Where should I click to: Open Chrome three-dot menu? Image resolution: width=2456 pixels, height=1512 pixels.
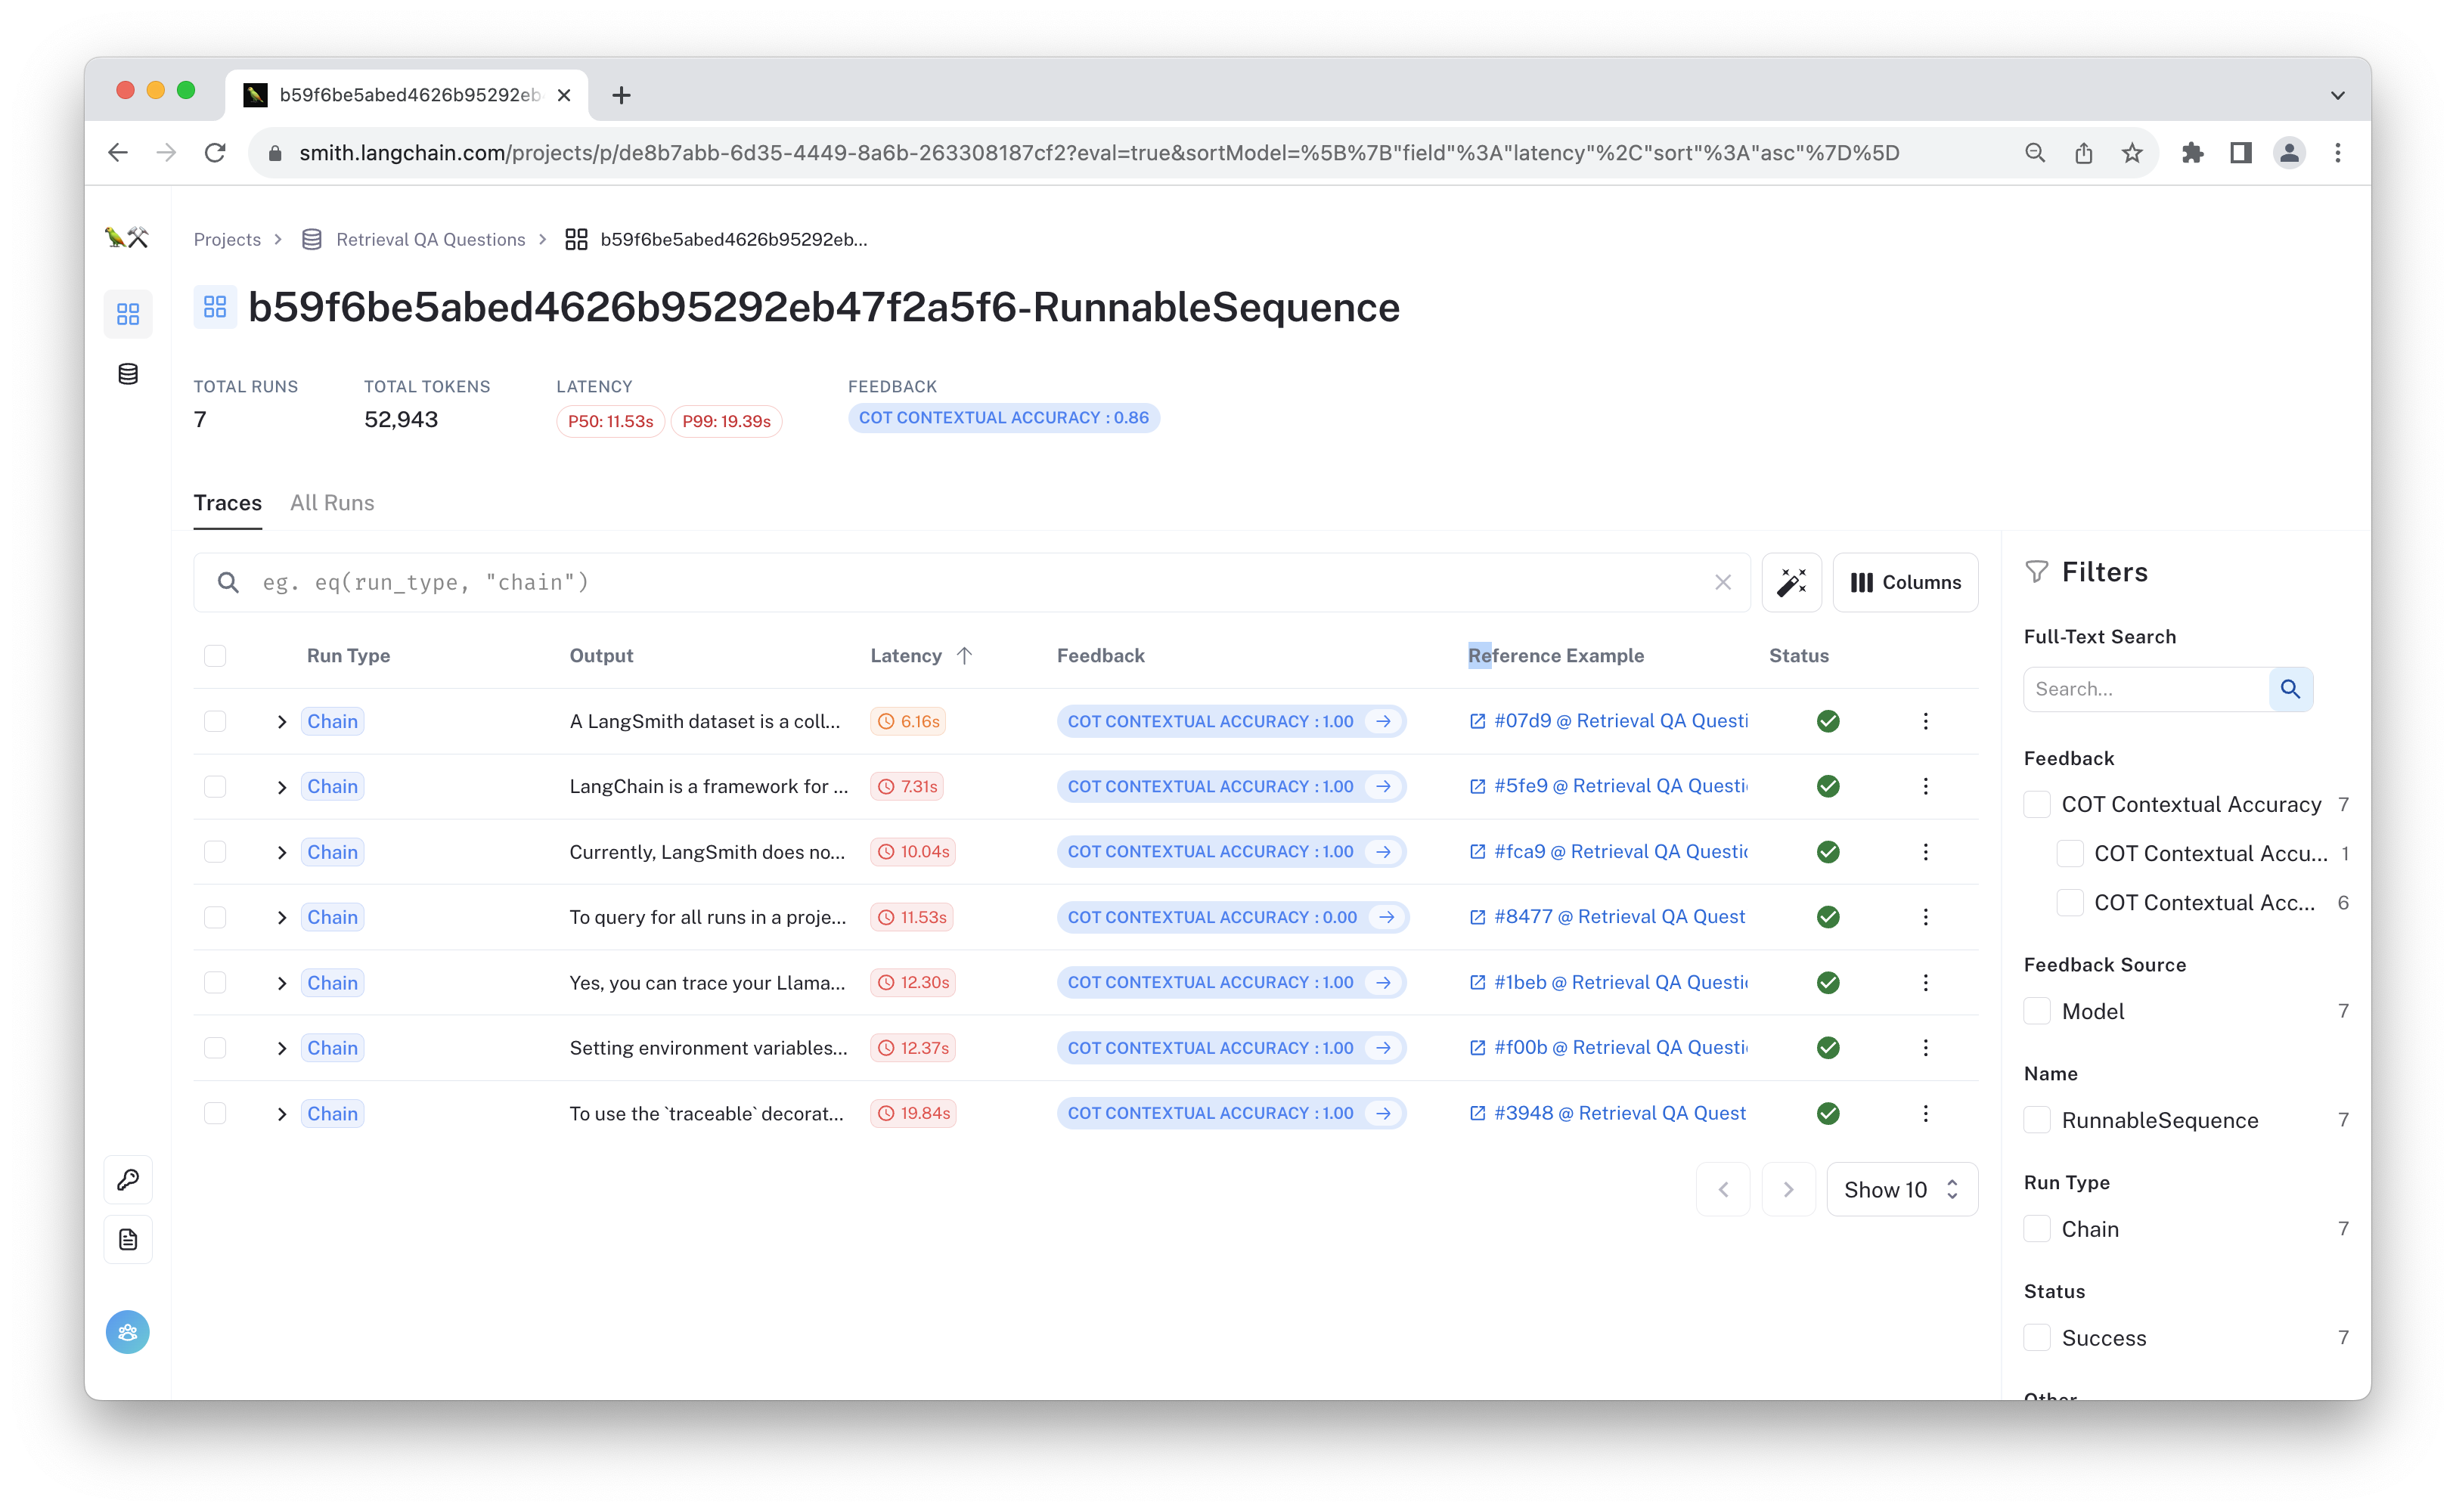[2337, 153]
